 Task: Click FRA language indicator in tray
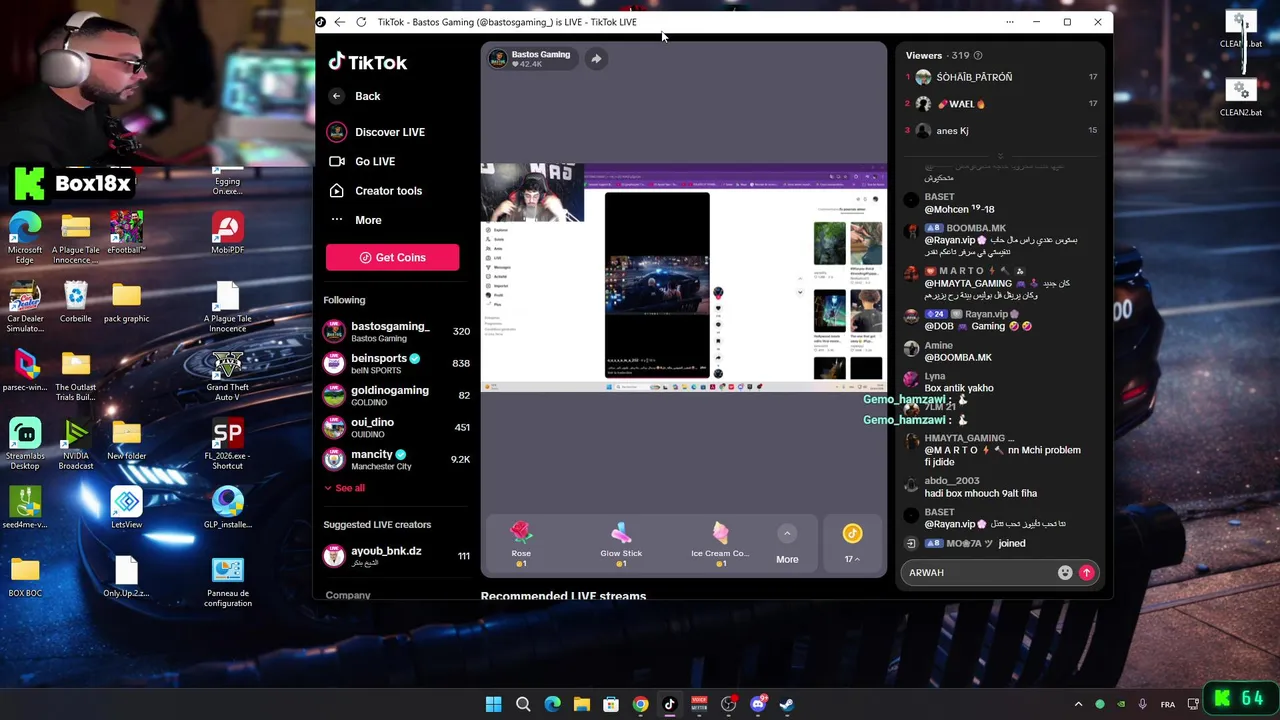click(x=1168, y=704)
